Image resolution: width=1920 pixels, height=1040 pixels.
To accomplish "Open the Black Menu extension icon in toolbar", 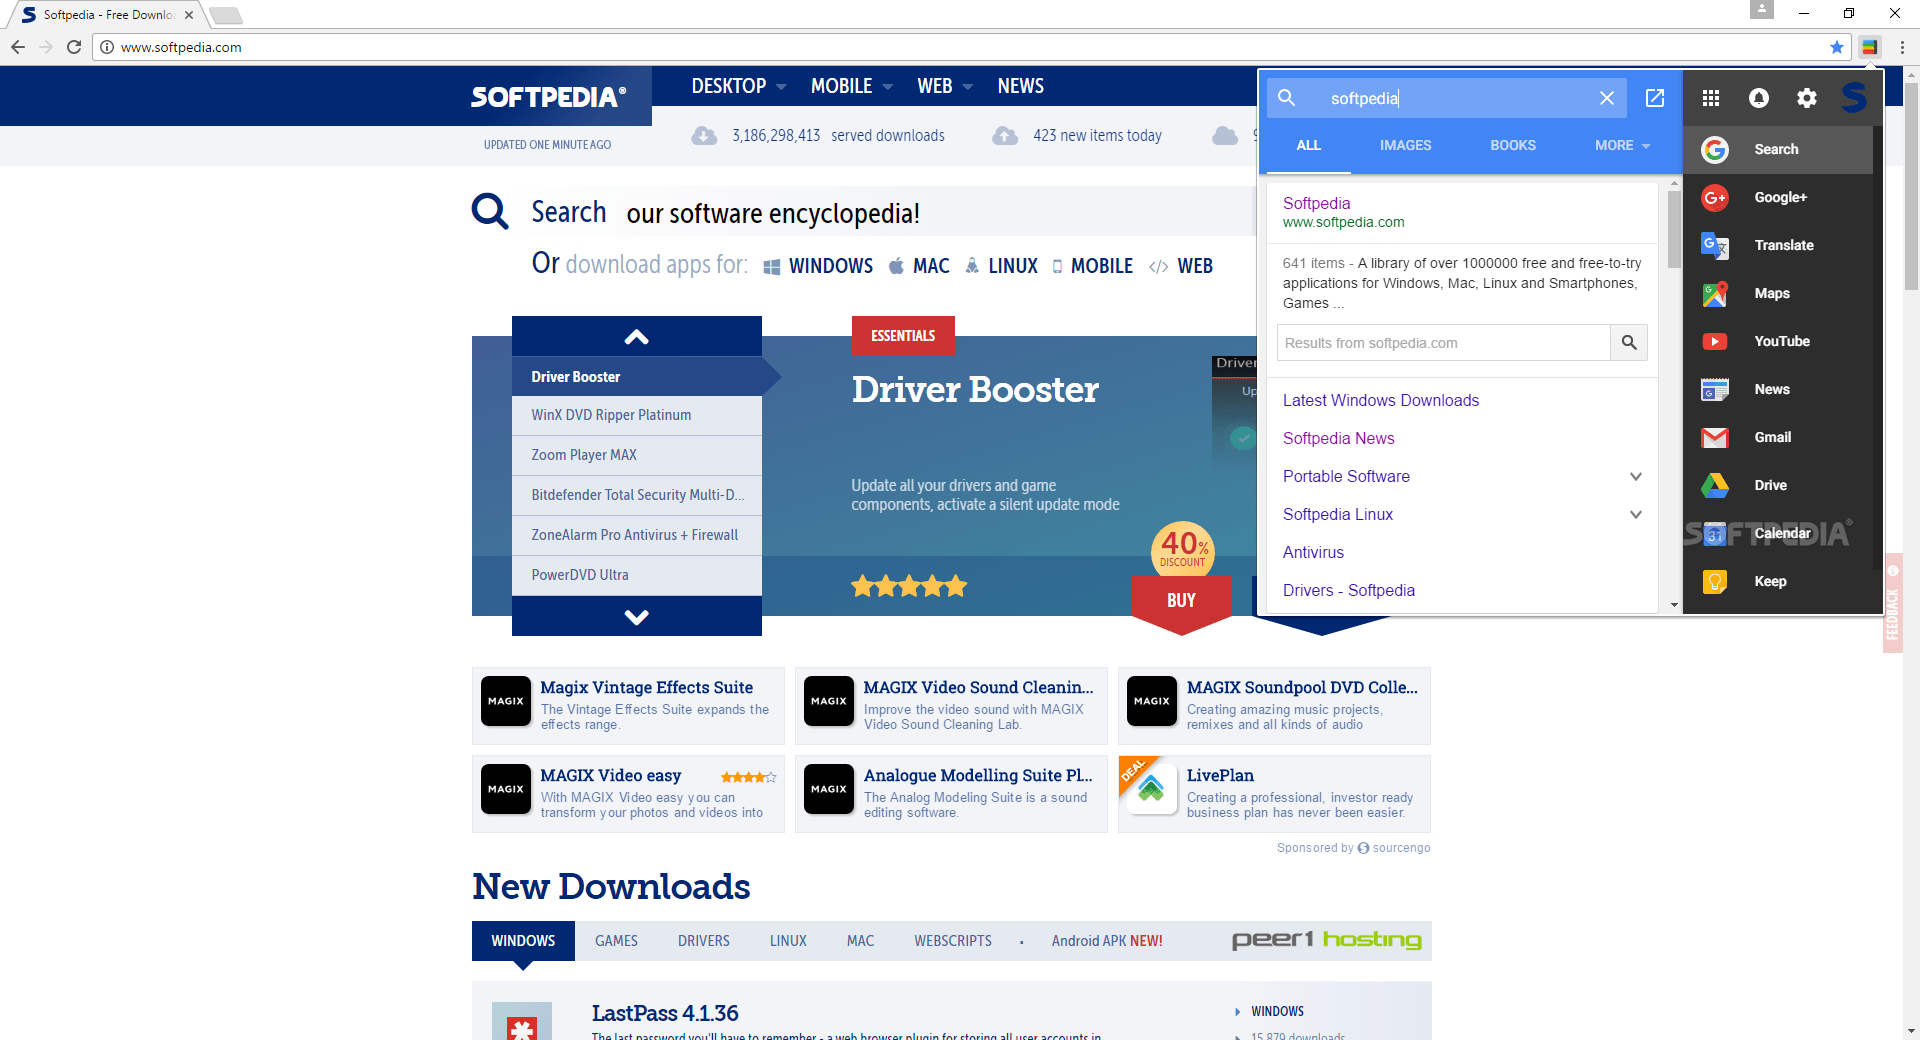I will click(x=1869, y=47).
